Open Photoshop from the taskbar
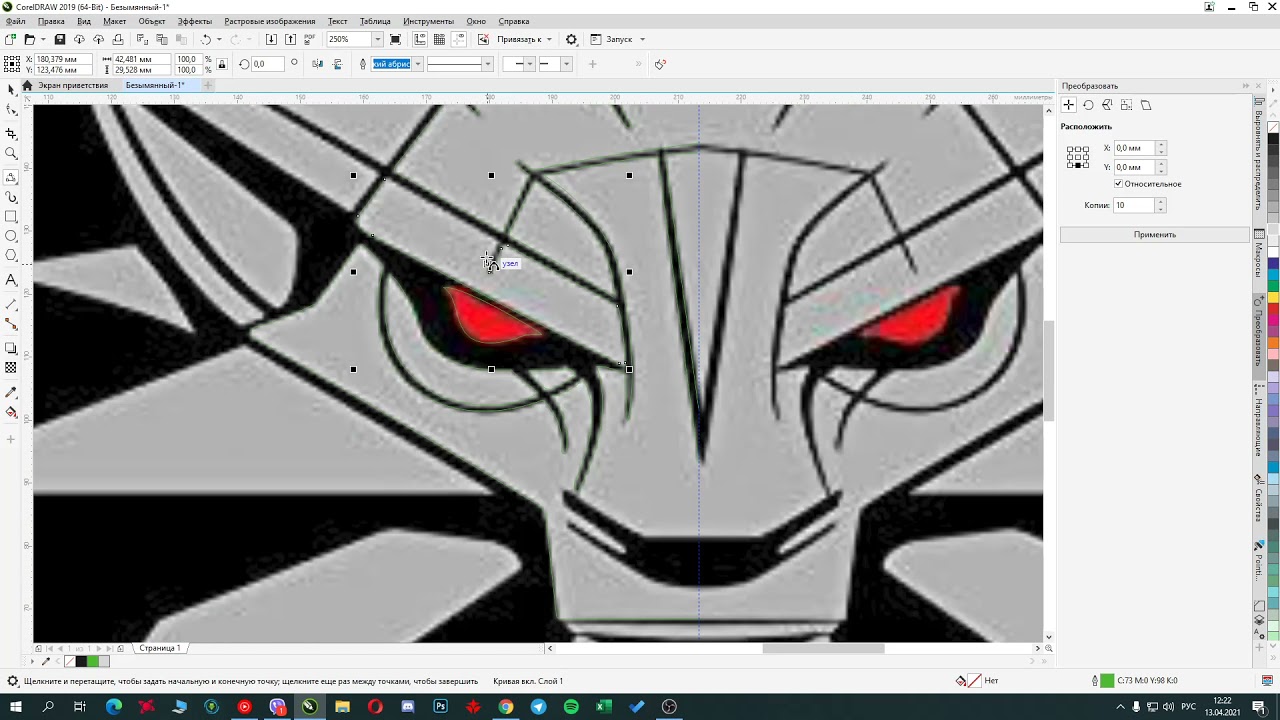 [440, 707]
